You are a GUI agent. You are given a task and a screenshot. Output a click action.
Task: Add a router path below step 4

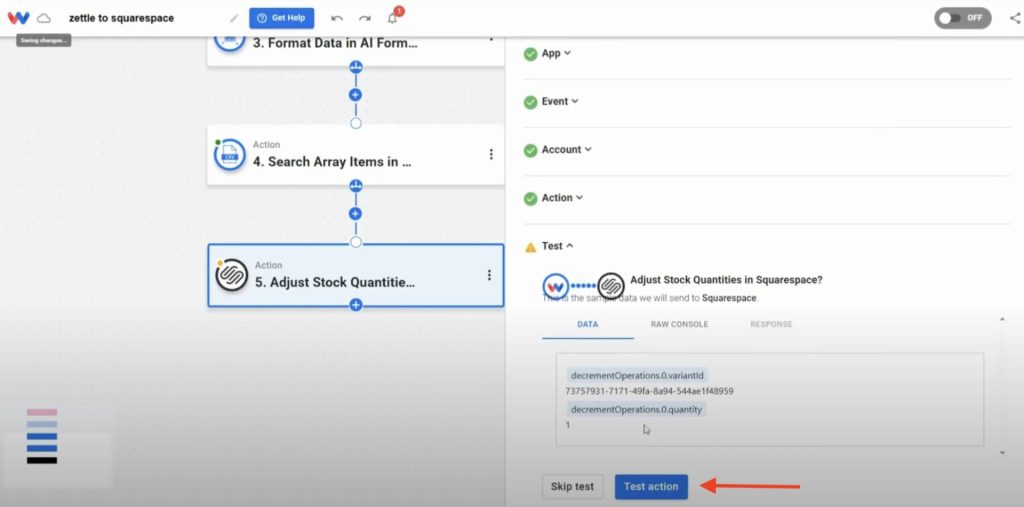(x=355, y=186)
